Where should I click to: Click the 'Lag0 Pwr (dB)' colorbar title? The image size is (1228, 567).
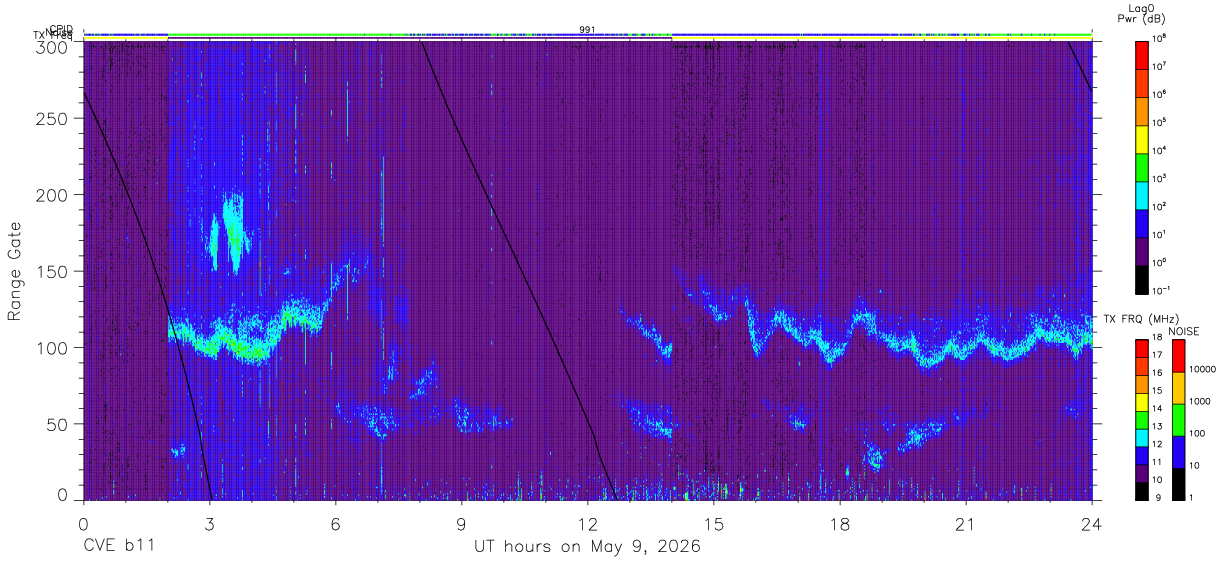point(1141,13)
